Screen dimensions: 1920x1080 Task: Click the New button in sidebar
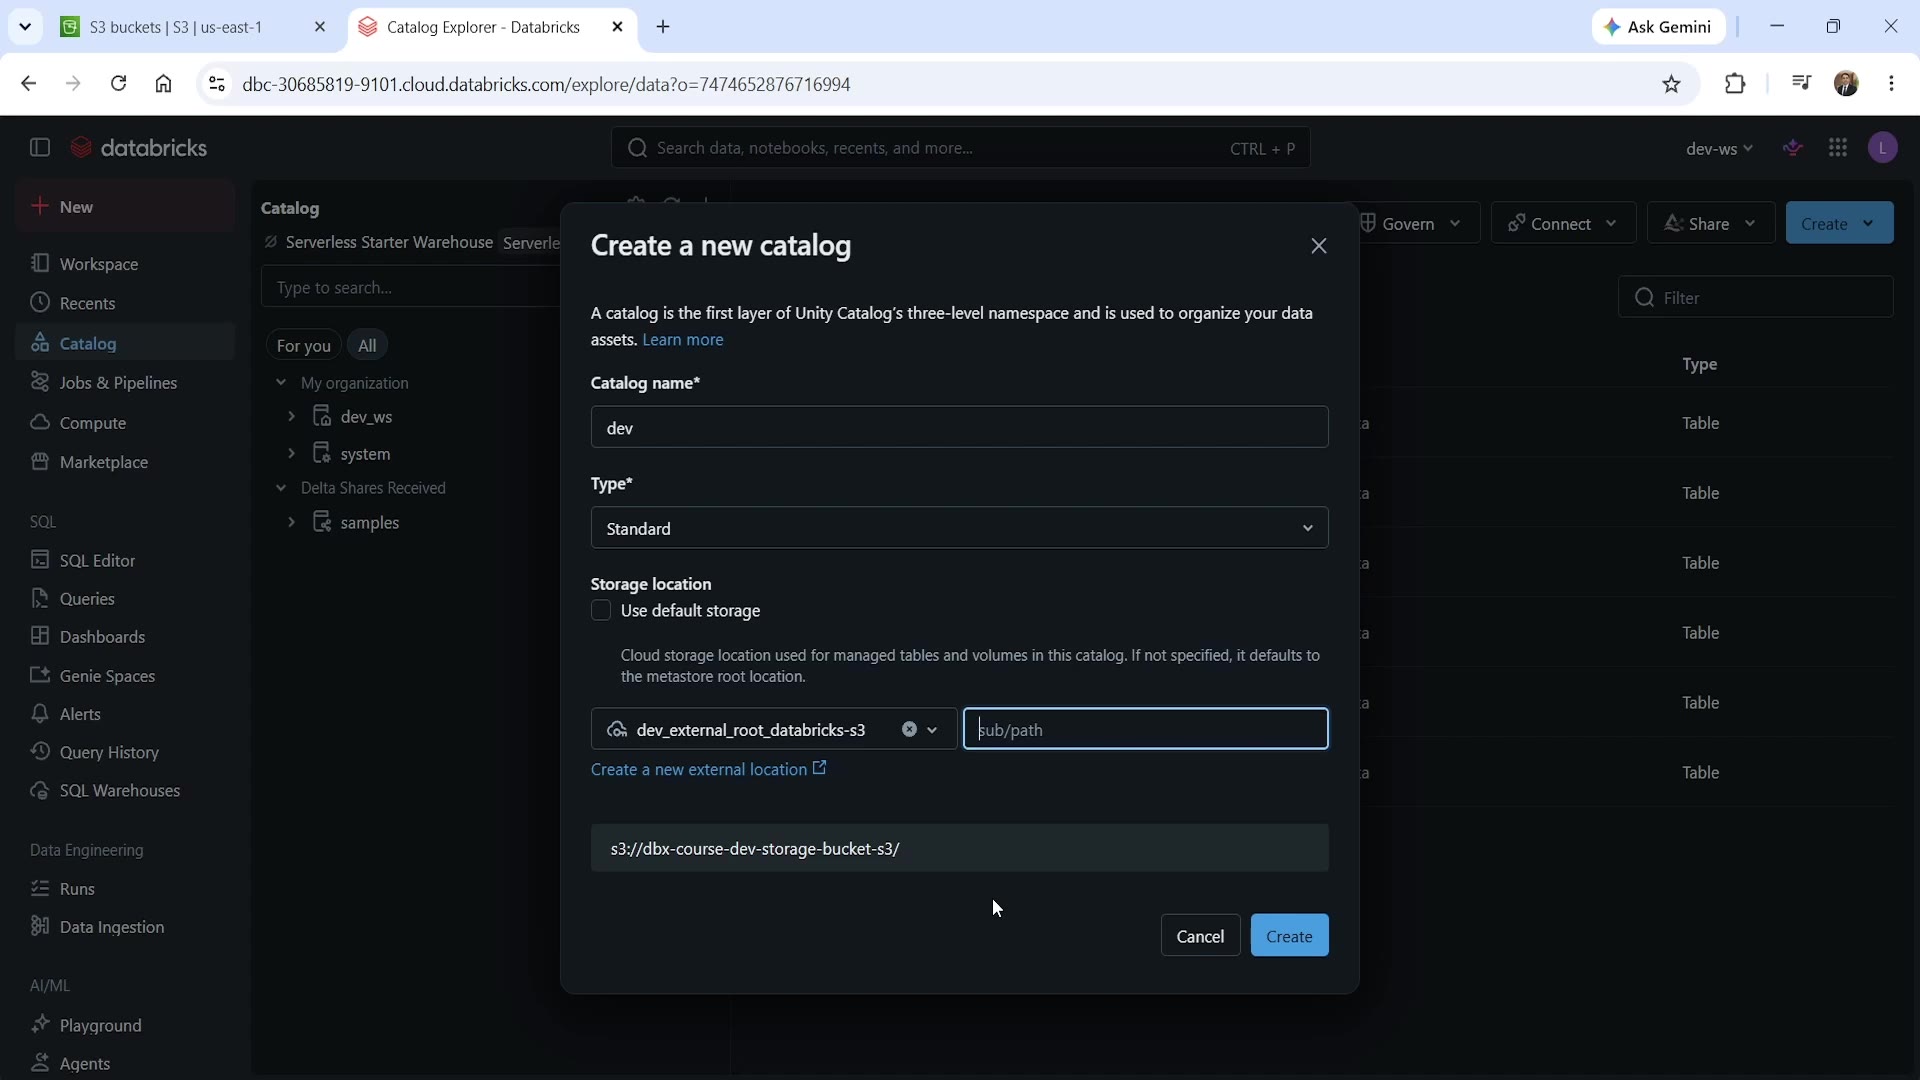(125, 207)
